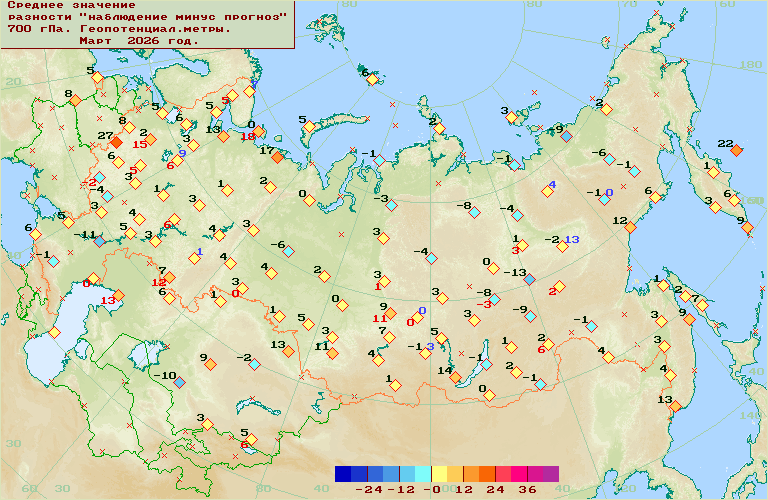Choose the rightmost purple legend swatch
Viewport: 768px width, 500px height.
coord(551,474)
